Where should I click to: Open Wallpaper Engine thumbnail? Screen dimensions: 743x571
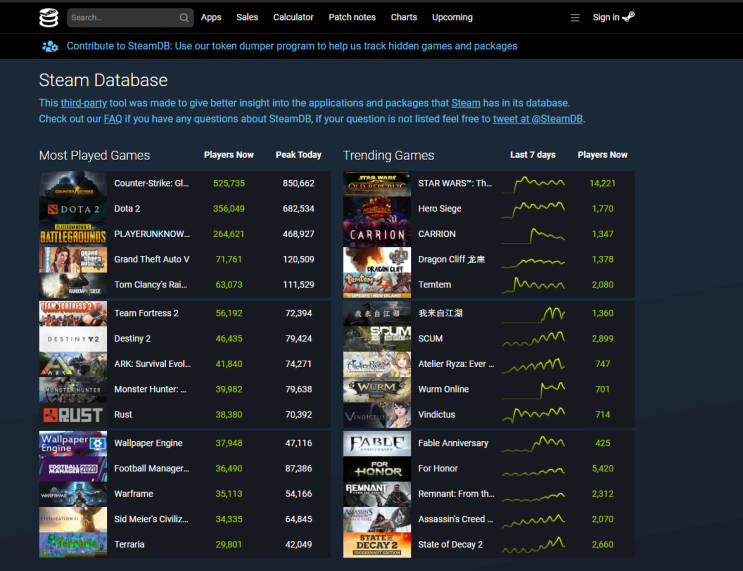[73, 444]
